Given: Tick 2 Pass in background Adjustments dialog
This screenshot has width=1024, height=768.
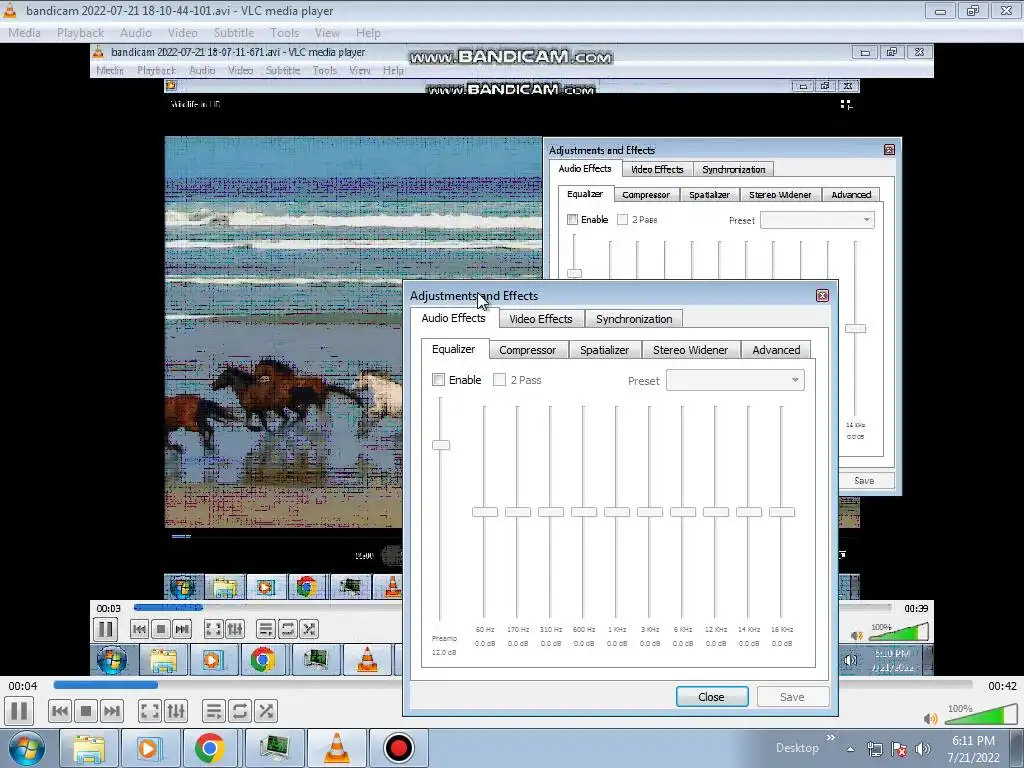Looking at the screenshot, I should (622, 219).
